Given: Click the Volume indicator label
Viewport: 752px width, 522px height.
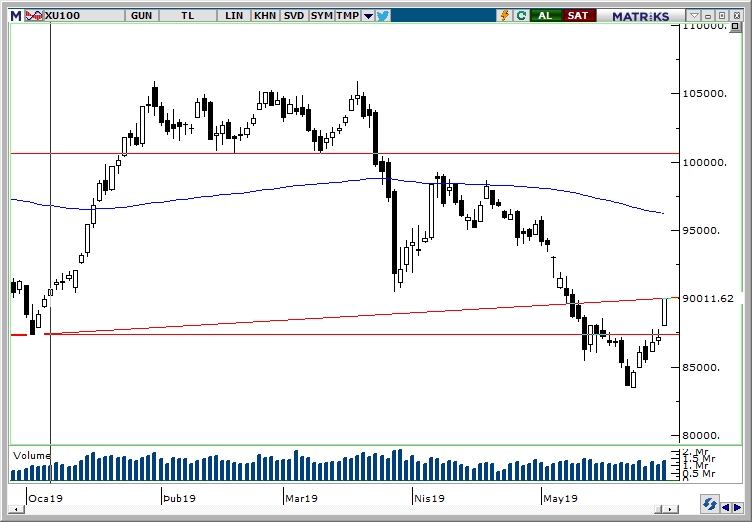Looking at the screenshot, I should coord(32,455).
